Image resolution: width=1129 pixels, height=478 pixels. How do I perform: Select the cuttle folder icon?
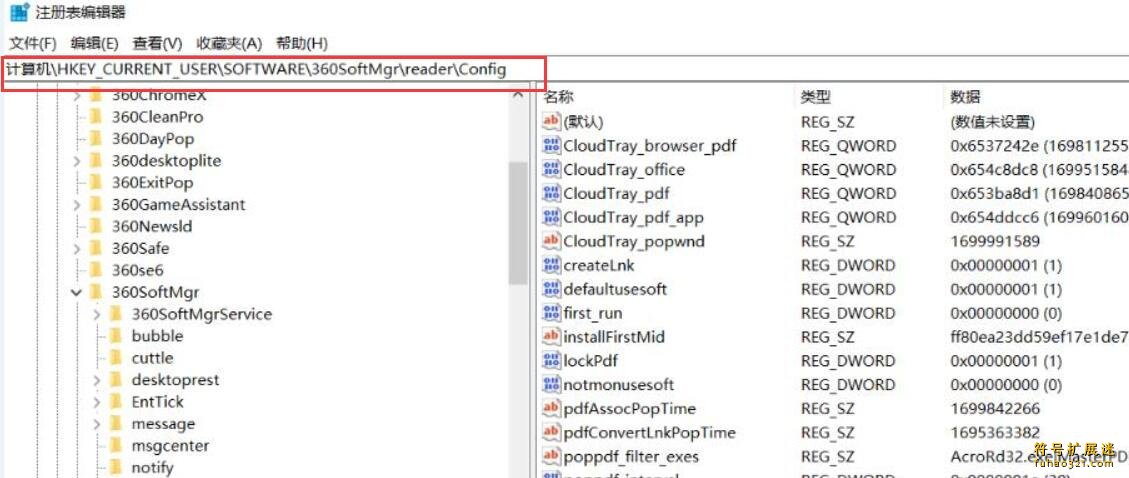116,358
